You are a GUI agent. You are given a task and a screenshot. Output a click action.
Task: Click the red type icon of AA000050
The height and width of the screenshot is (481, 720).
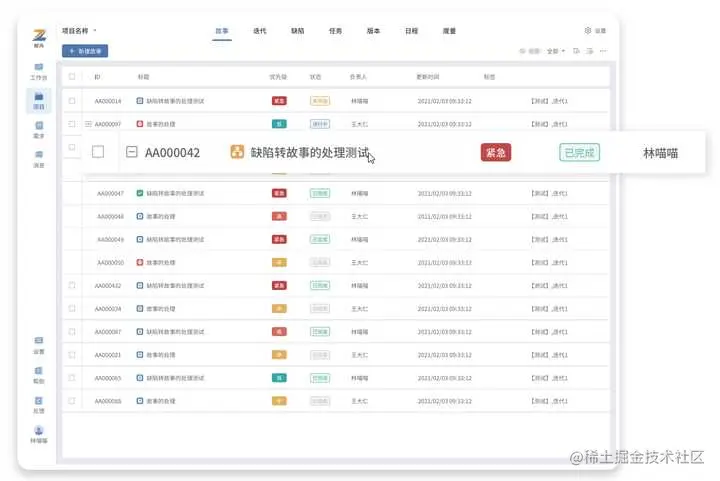pyautogui.click(x=140, y=262)
